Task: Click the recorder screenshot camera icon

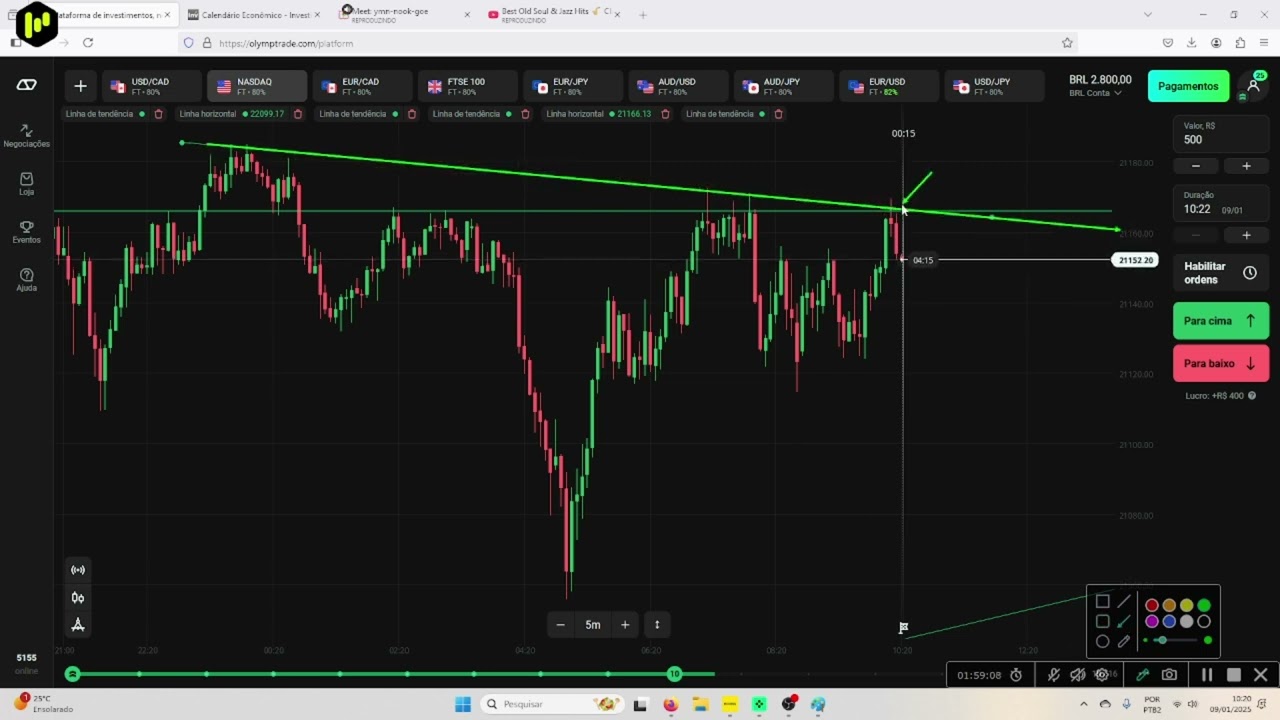Action: coord(1169,675)
